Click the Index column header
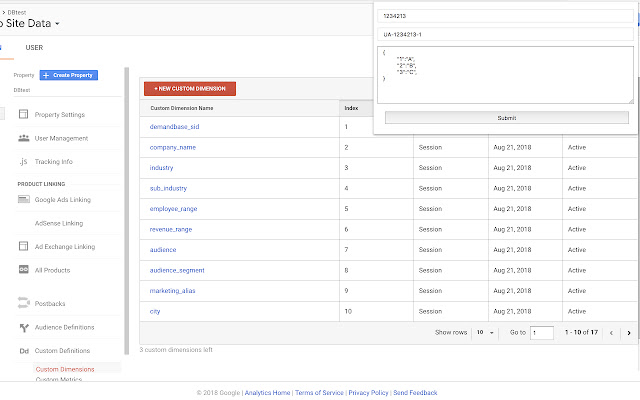This screenshot has height=400, width=640. coord(351,108)
